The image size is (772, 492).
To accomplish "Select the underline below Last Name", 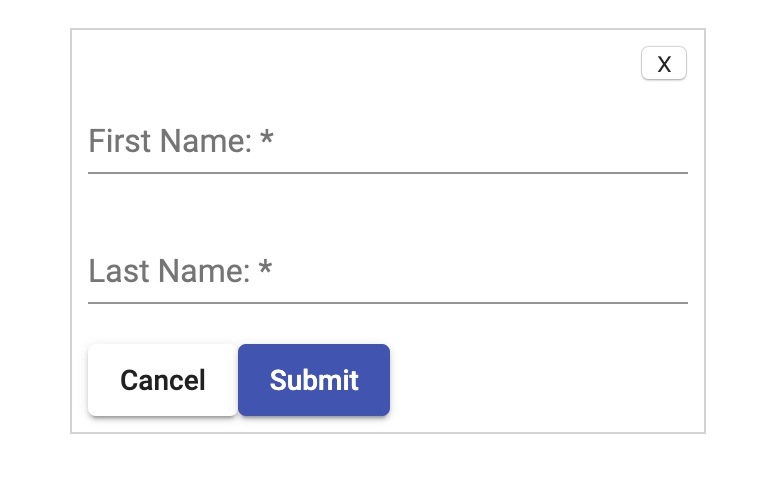I will 388,303.
